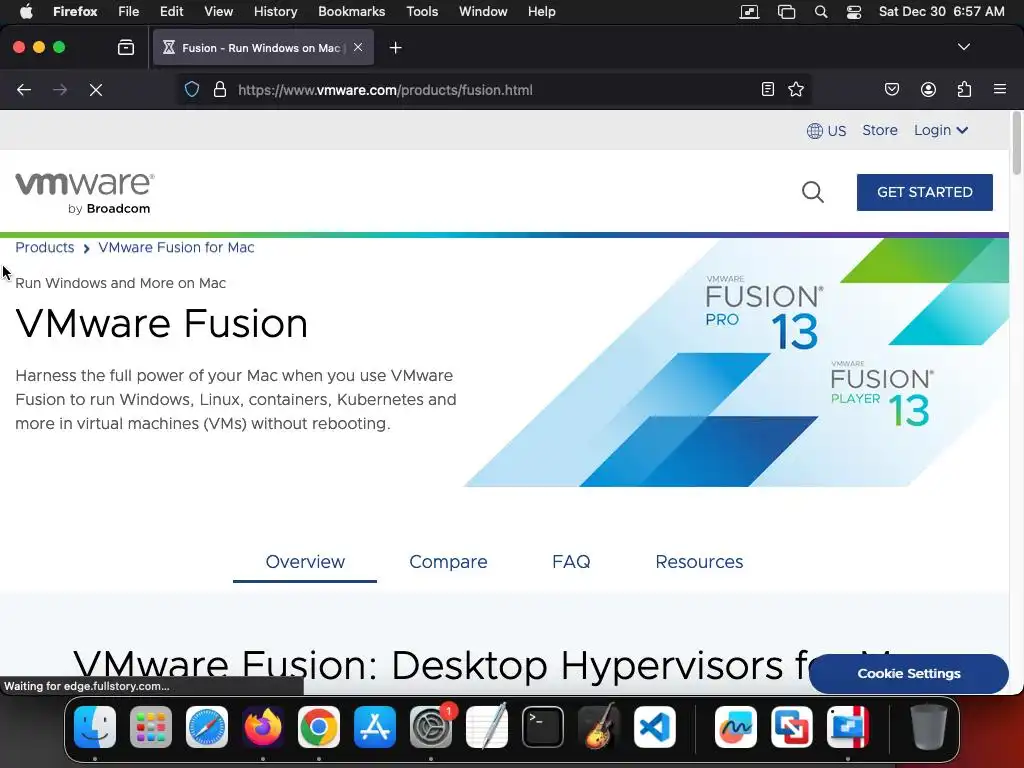The width and height of the screenshot is (1024, 768).
Task: Open macOS Control Center
Action: (x=854, y=12)
